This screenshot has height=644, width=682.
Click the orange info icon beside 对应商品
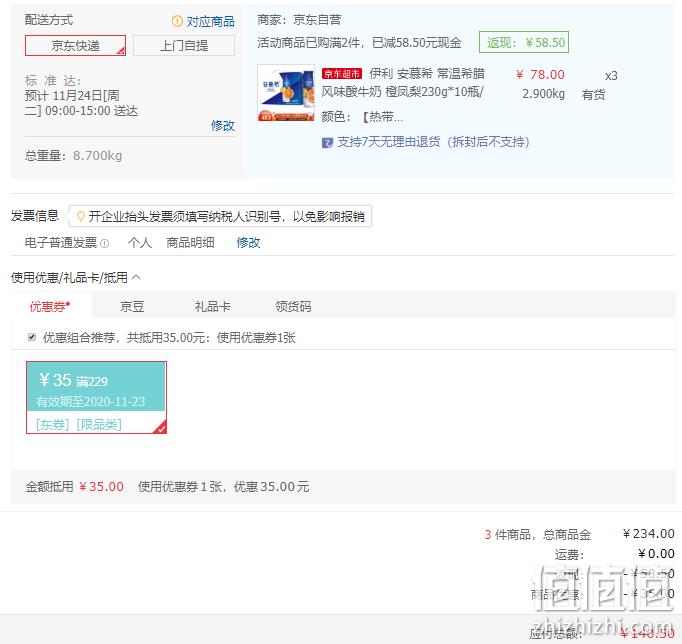click(177, 21)
